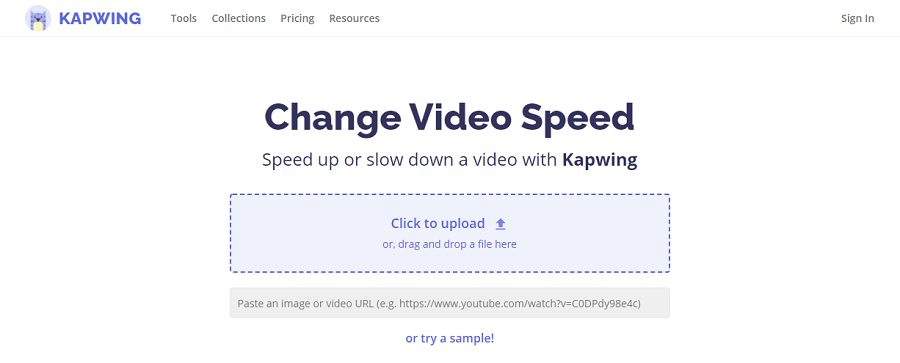Click the dashed border of the upload box
Viewport: 900px width, 363px height.
coord(450,195)
